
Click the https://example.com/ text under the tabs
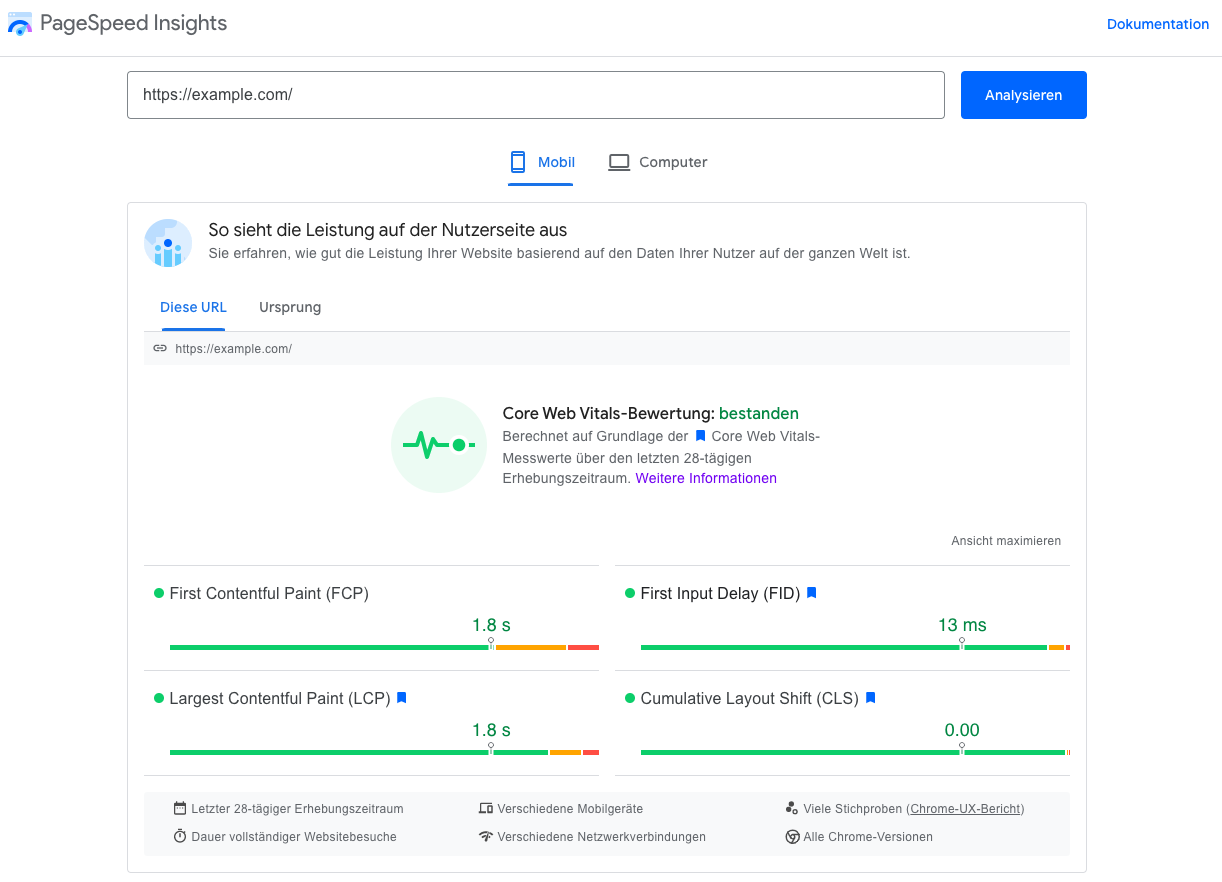point(233,349)
